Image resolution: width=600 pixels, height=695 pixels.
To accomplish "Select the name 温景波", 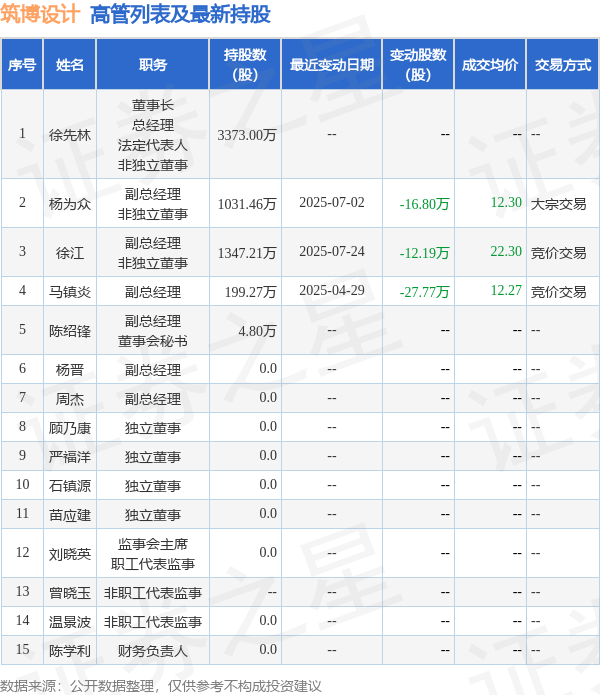I will point(70,622).
